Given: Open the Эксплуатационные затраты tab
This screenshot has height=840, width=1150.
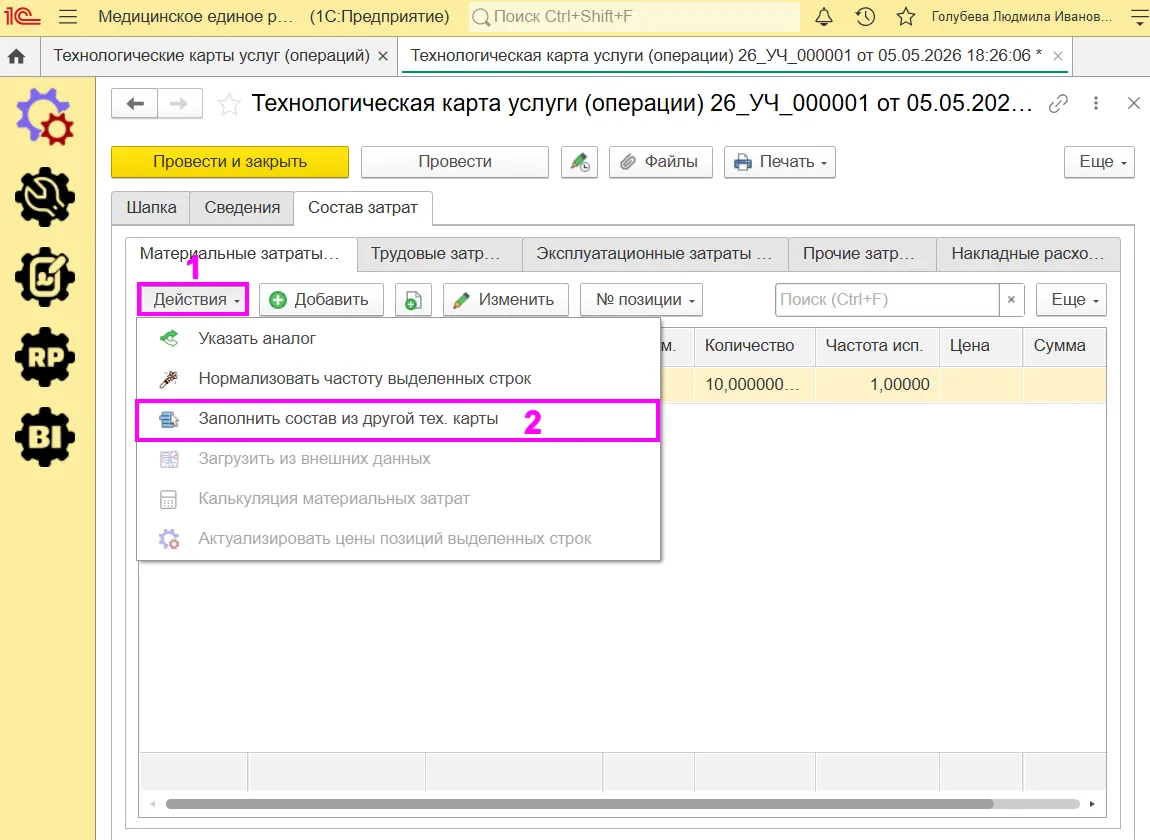Looking at the screenshot, I should (655, 254).
